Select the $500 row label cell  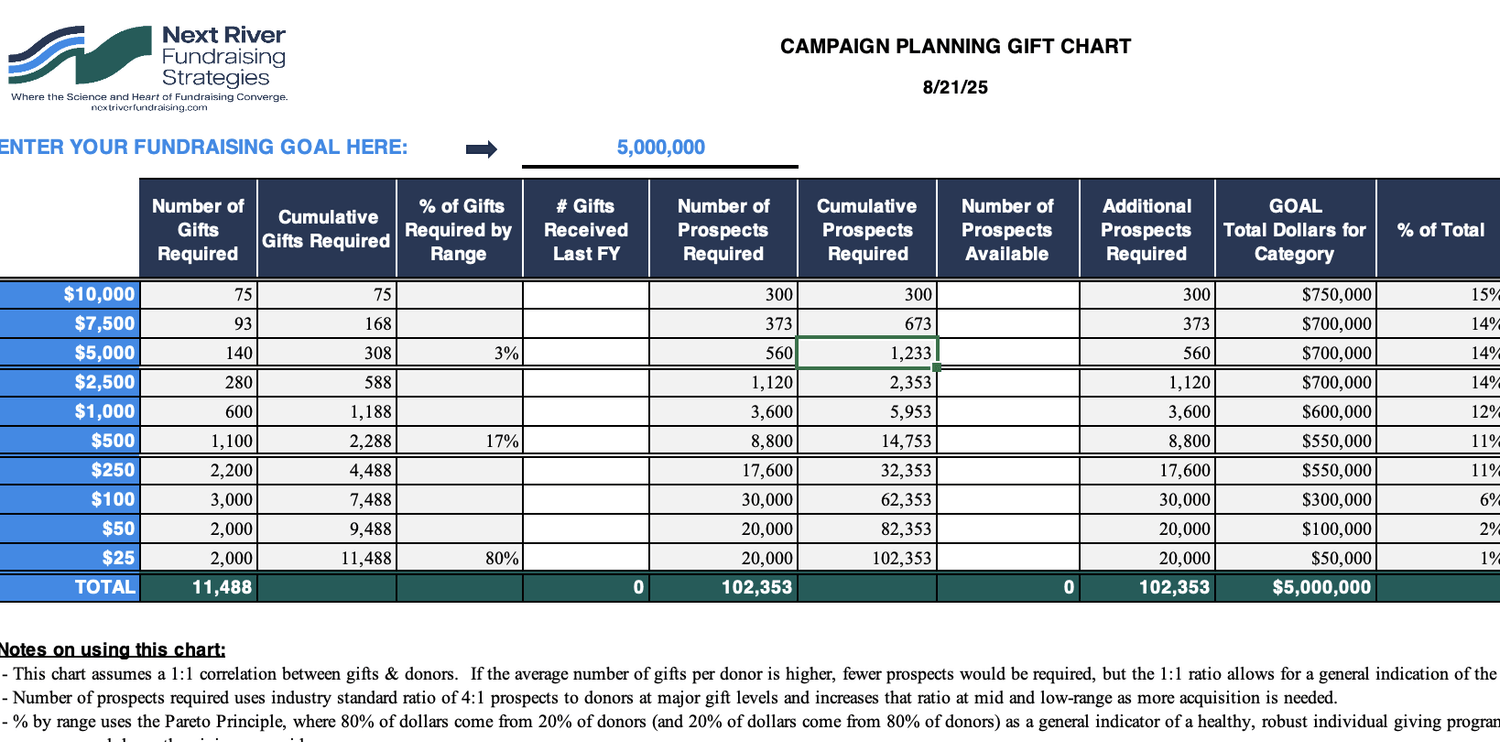point(70,441)
